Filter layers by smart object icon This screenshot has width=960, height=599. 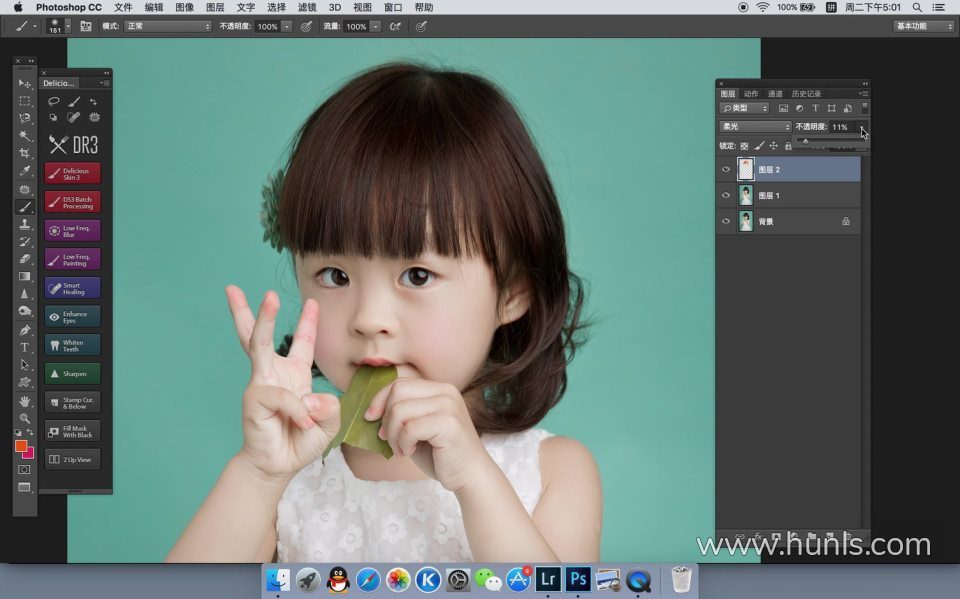(847, 108)
